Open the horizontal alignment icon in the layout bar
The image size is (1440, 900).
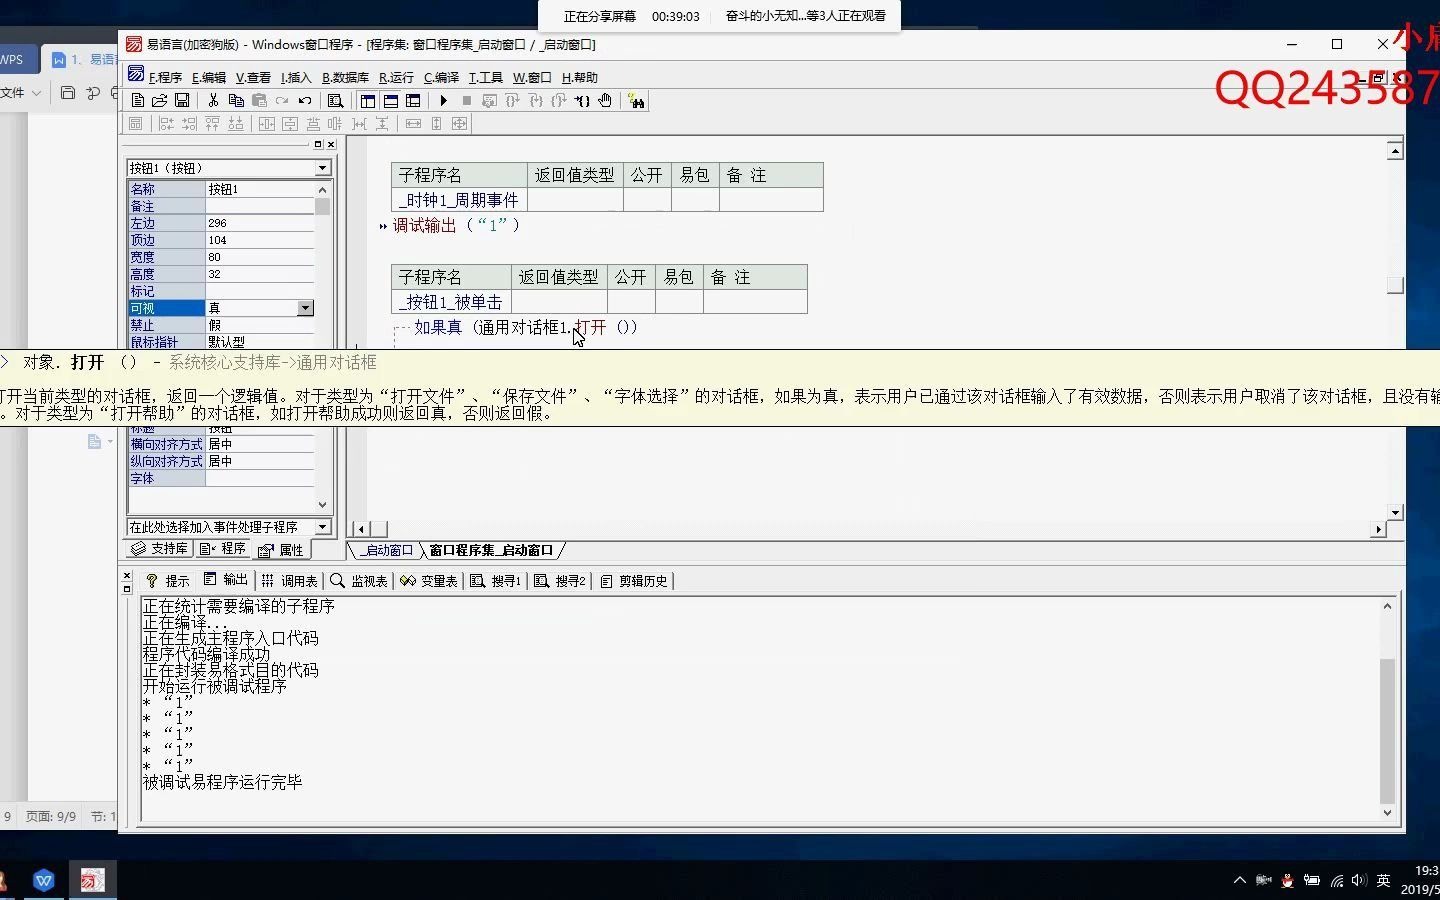point(266,123)
